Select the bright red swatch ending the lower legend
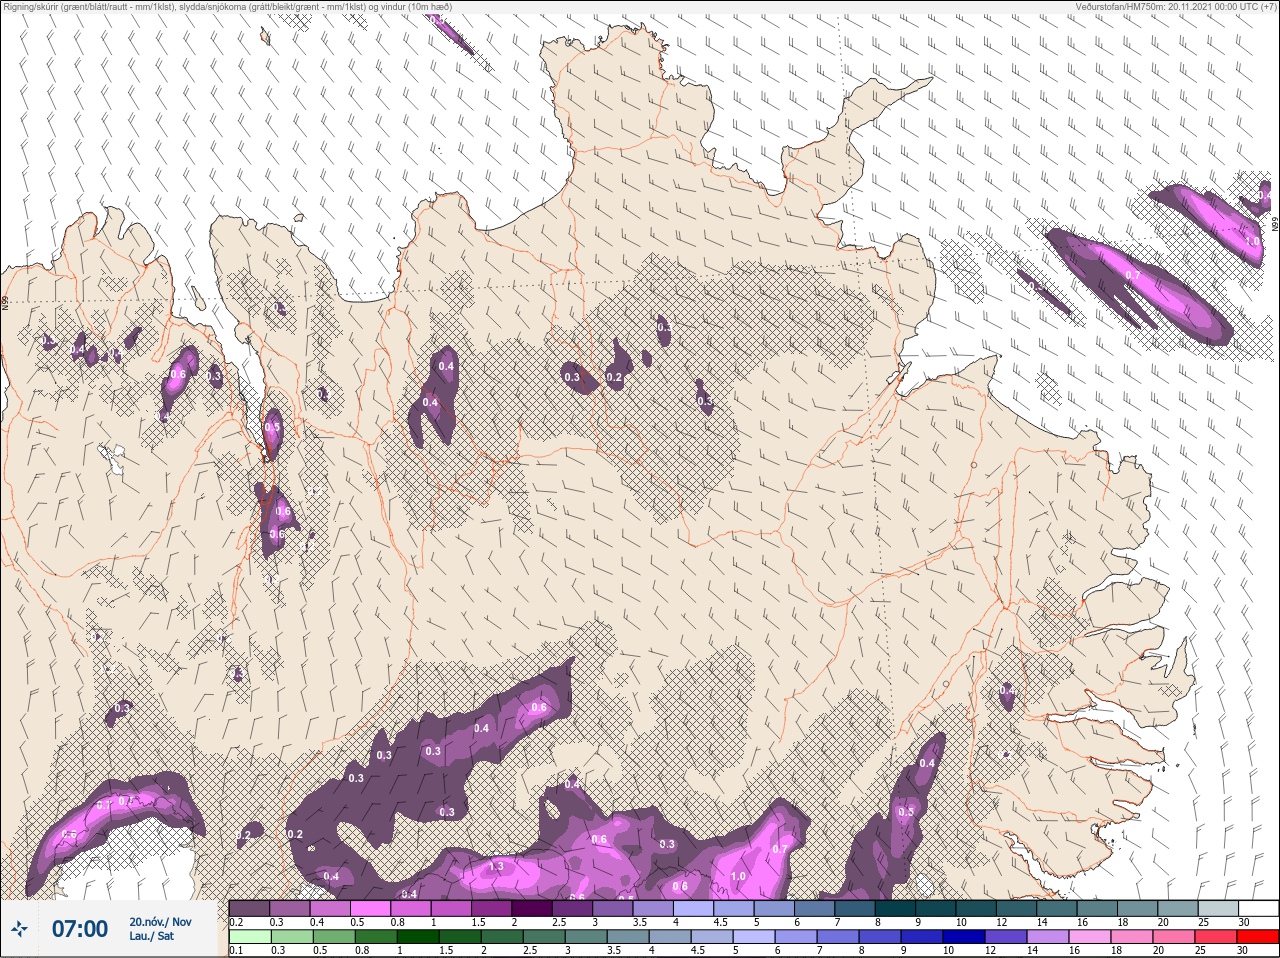 (x=1257, y=937)
